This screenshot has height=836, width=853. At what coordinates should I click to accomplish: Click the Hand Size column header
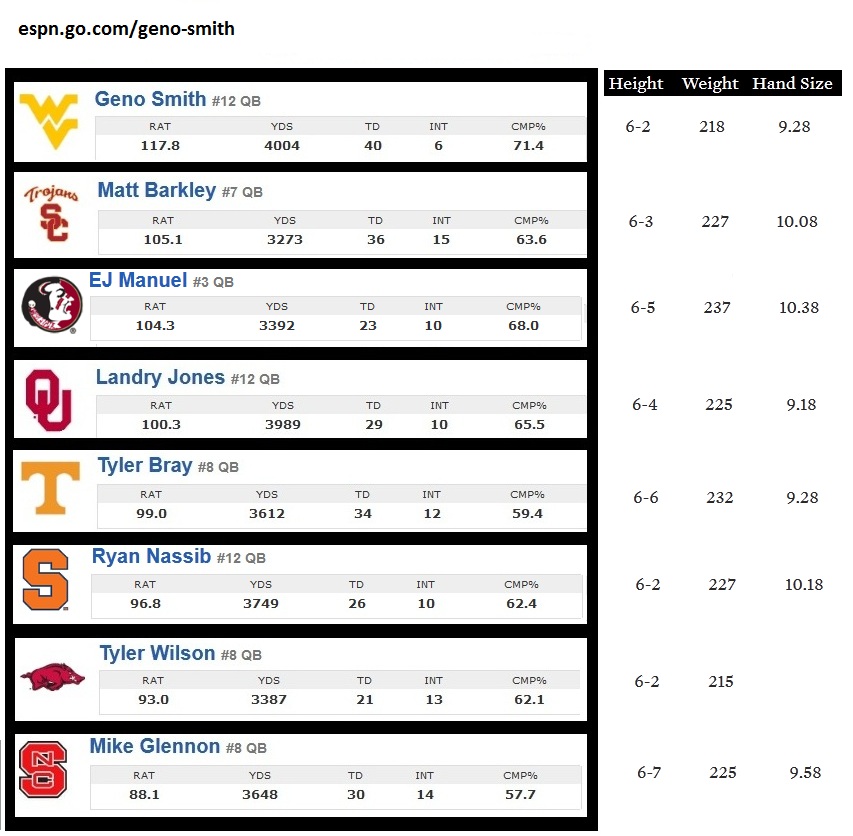coord(792,83)
